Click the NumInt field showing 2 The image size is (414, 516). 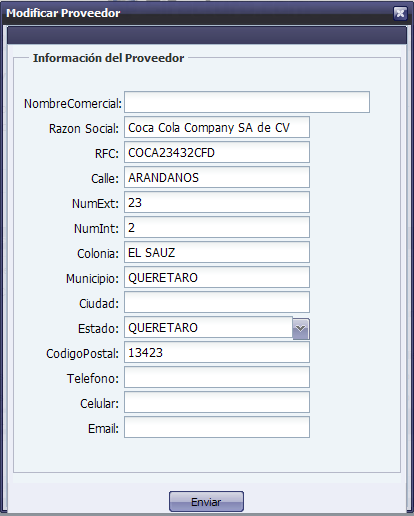tap(217, 227)
